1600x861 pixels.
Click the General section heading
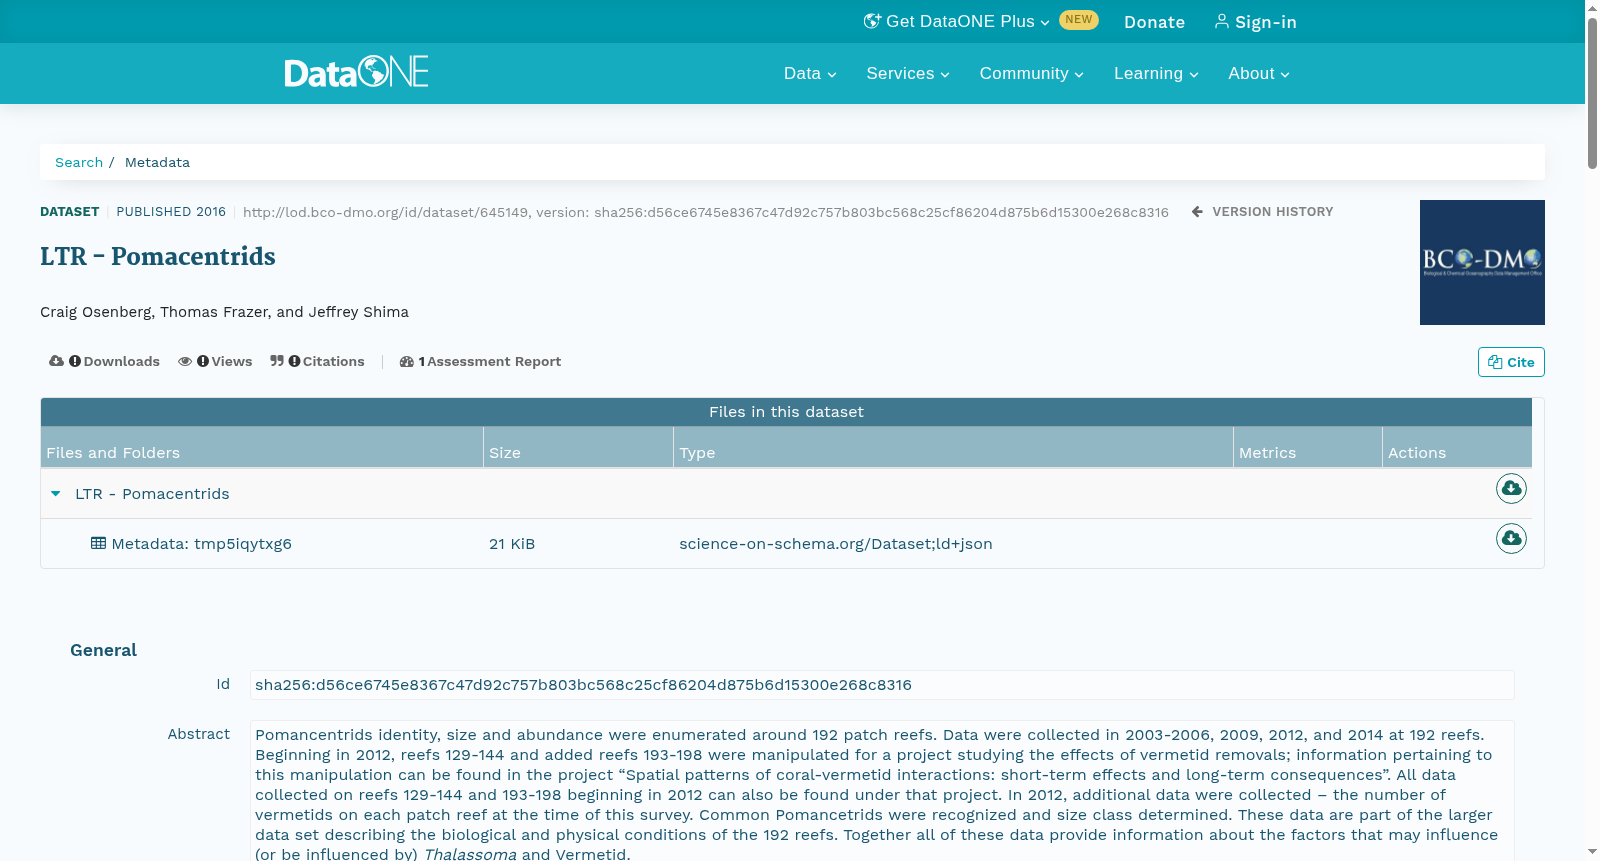pyautogui.click(x=103, y=650)
